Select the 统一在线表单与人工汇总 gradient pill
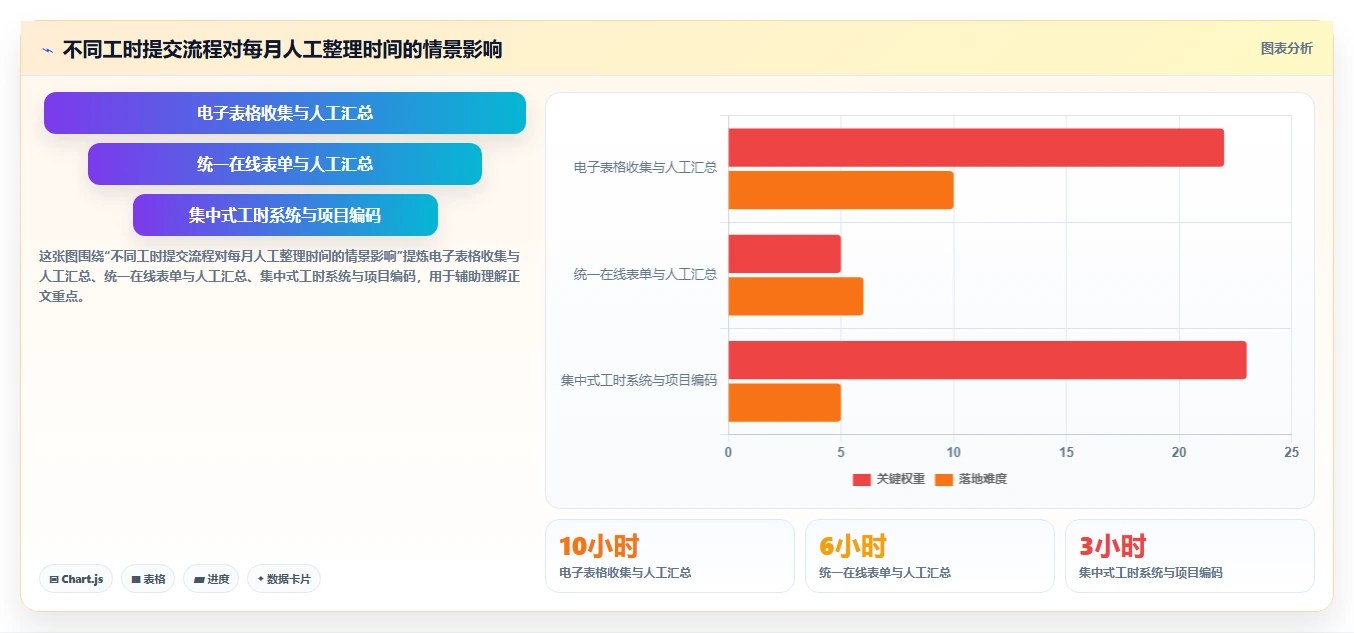Image resolution: width=1354 pixels, height=633 pixels. point(285,164)
